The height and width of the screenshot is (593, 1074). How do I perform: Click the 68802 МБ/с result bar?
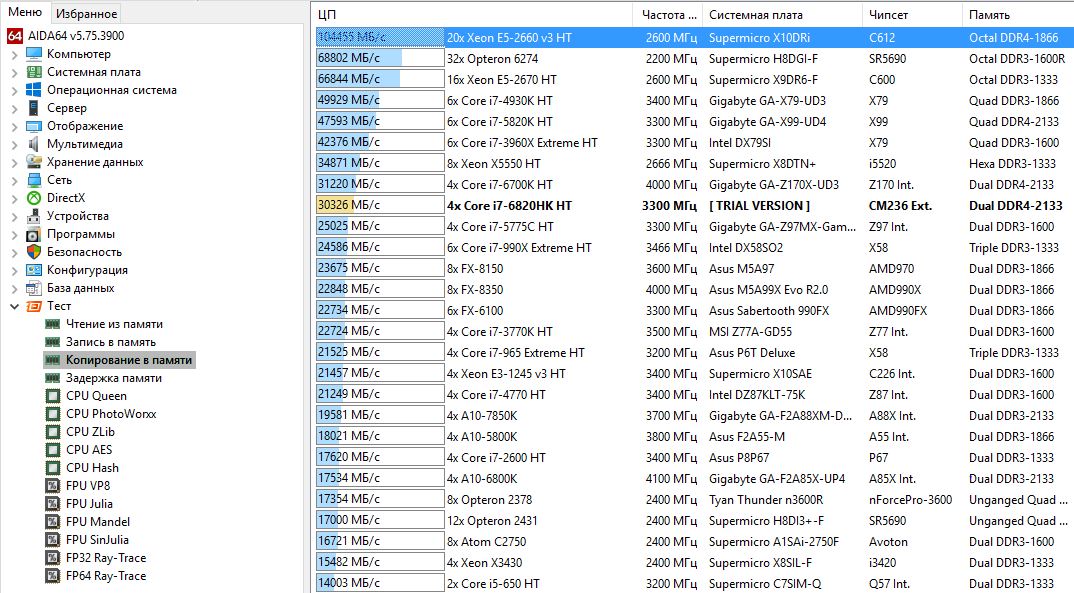pyautogui.click(x=380, y=59)
